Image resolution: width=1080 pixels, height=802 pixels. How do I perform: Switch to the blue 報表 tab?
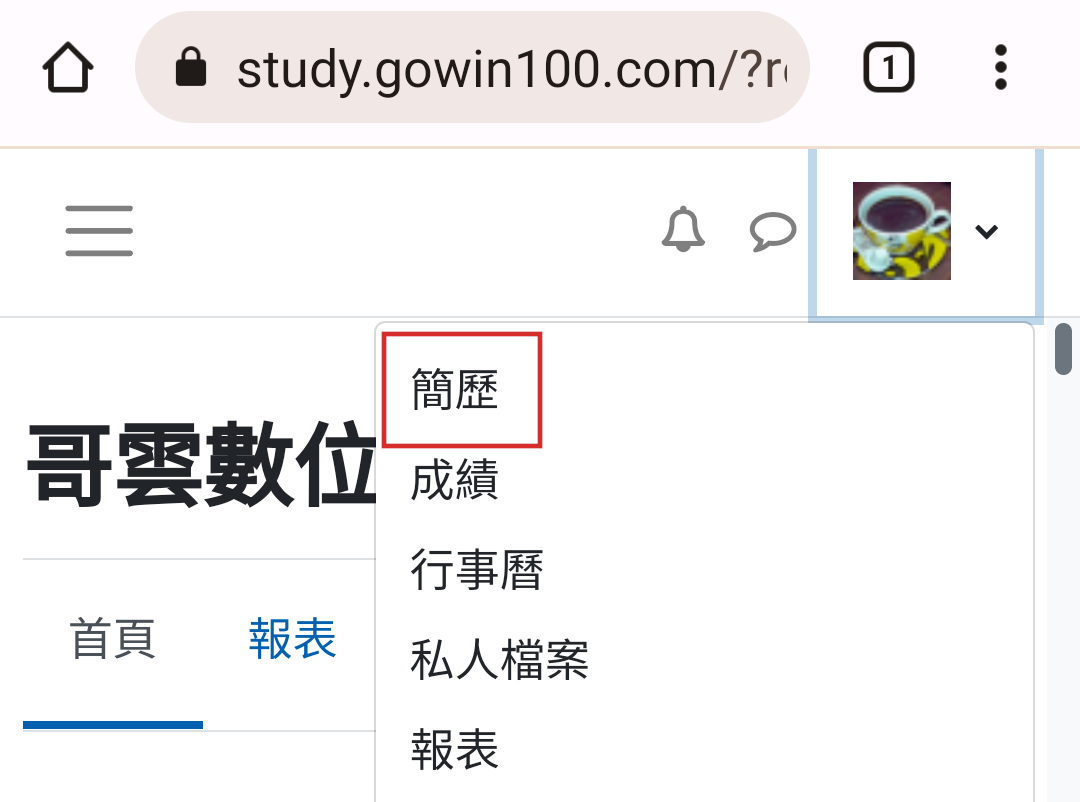[x=293, y=639]
